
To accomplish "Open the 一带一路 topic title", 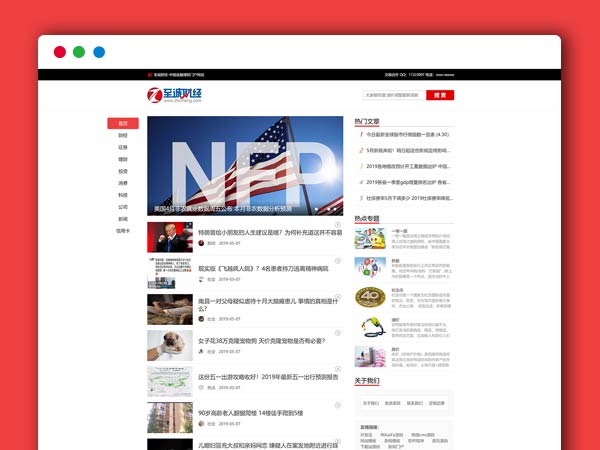I will [399, 231].
